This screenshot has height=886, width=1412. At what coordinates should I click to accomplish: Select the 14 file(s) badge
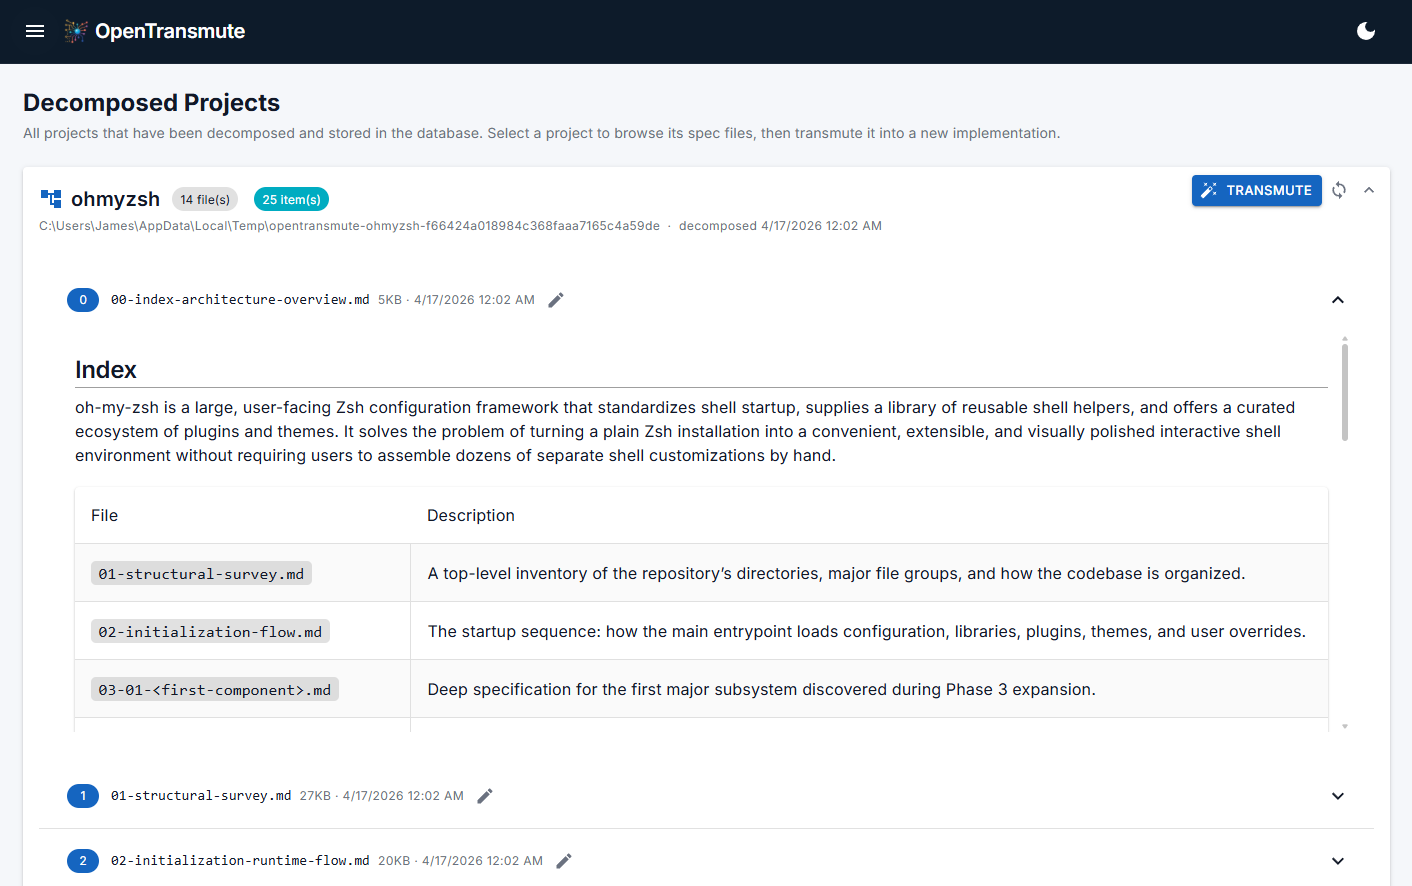coord(204,199)
